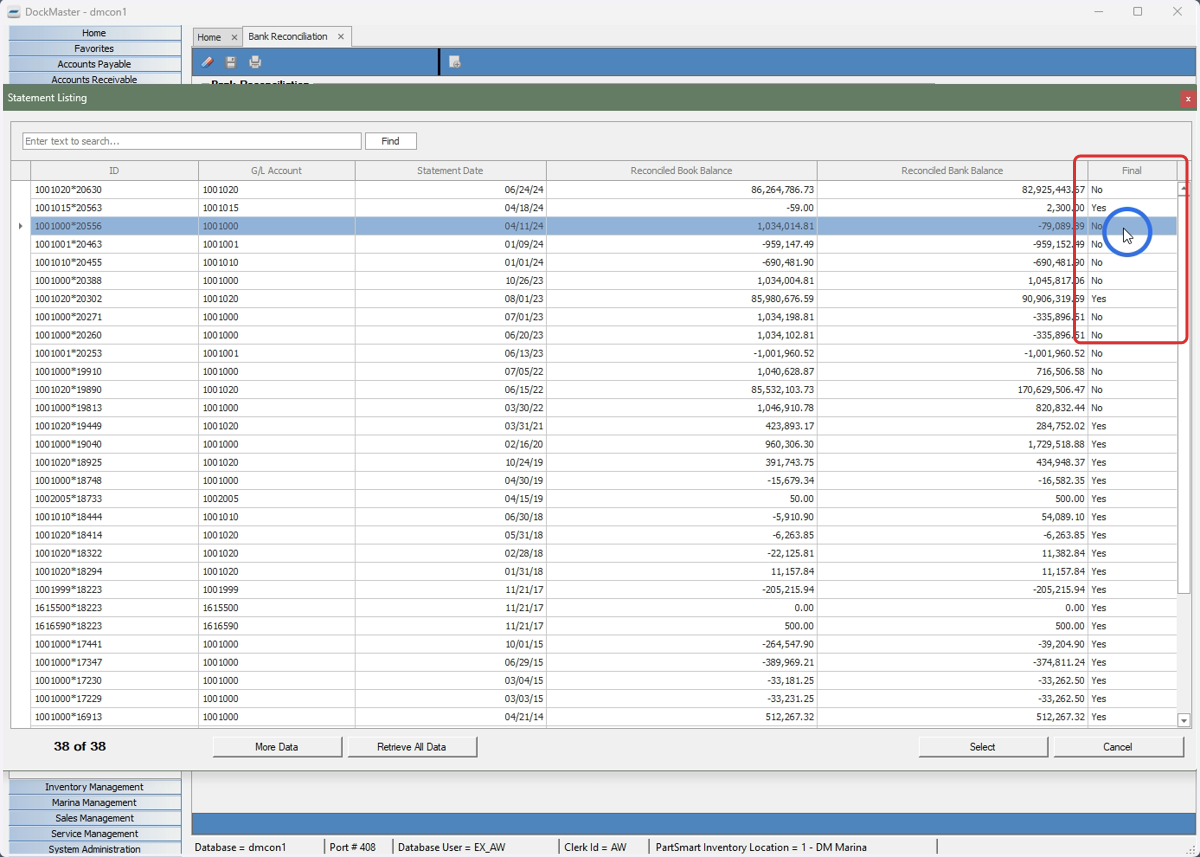Viewport: 1200px width, 857px height.
Task: Click the Retrieve All Data button
Action: 411,747
